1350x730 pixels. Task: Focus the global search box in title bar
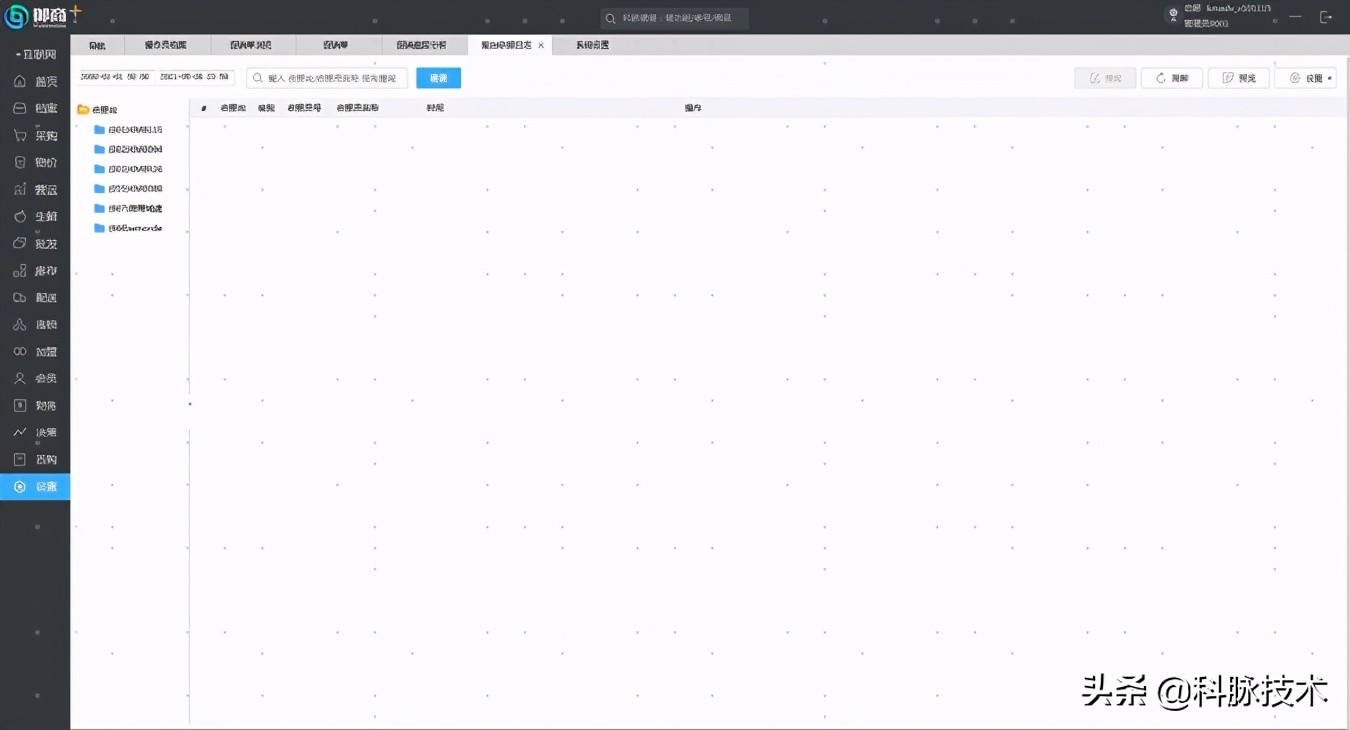(x=674, y=18)
